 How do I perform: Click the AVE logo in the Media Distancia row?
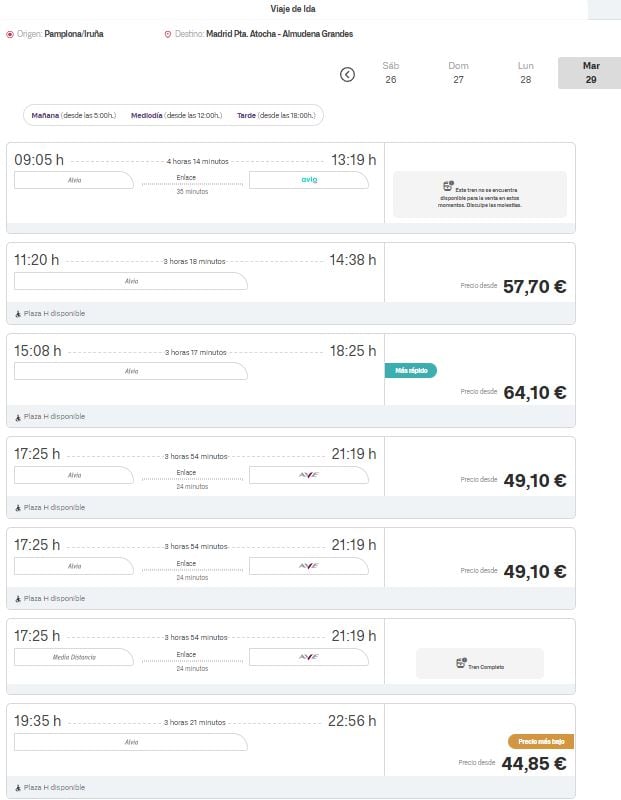pos(309,657)
